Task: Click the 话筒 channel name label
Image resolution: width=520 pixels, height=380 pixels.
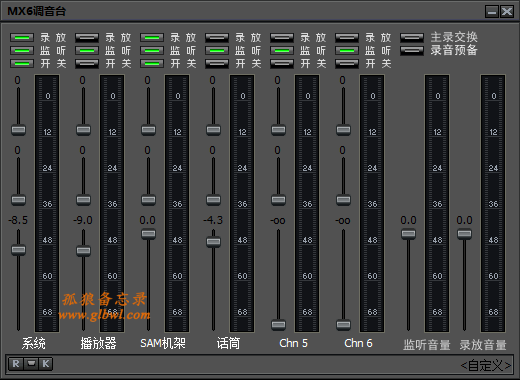Action: (228, 343)
